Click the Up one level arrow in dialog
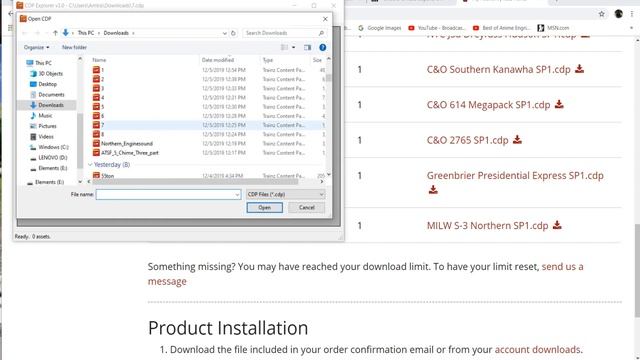 pos(56,33)
